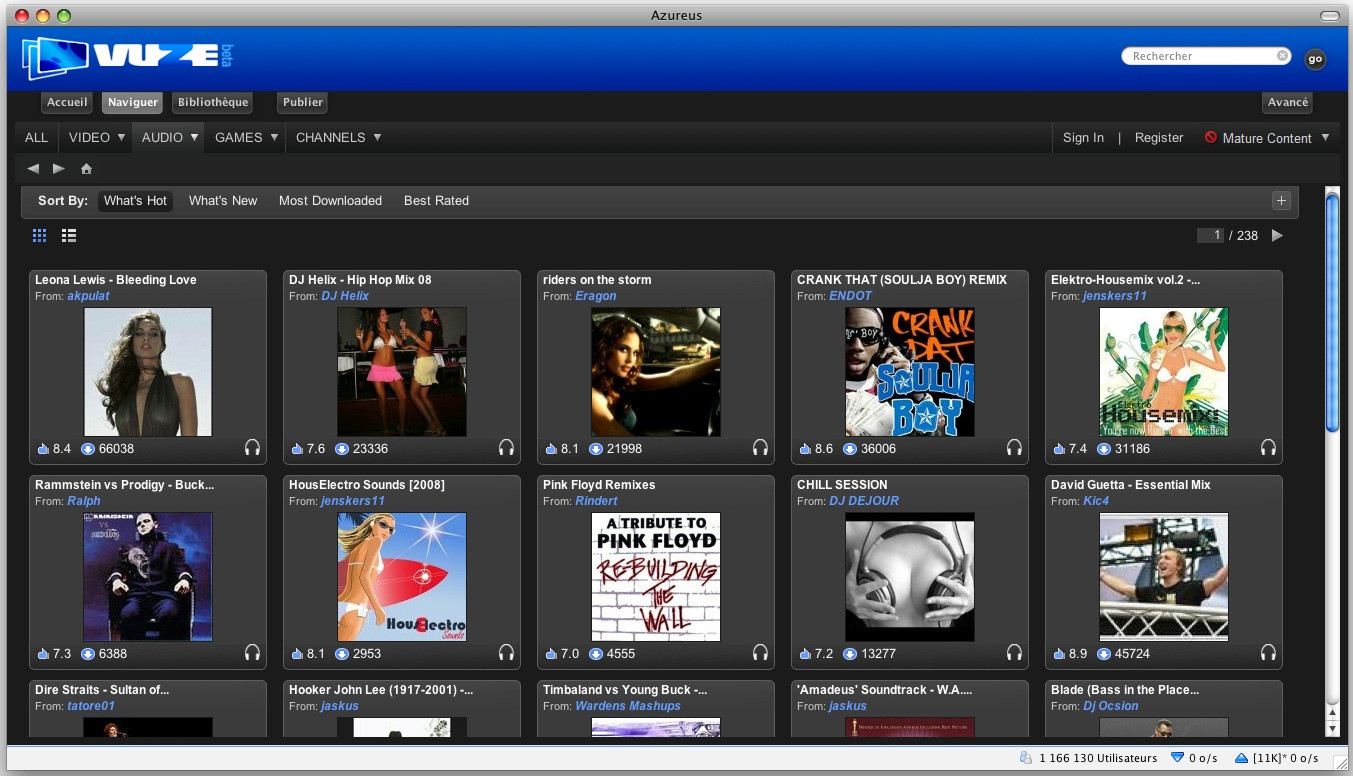Sort by What's New
The image size is (1353, 776).
point(223,201)
